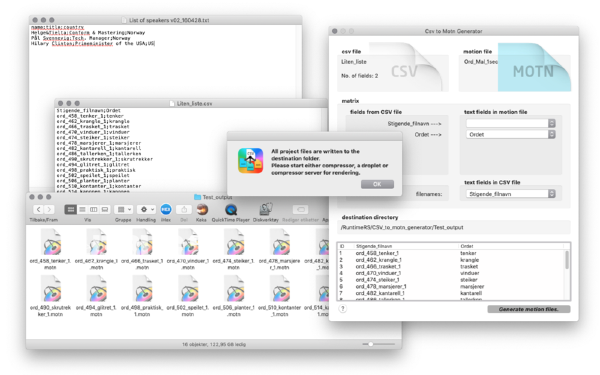Select table row 1 ord_458_tenker_1
The image size is (600, 375).
point(451,253)
